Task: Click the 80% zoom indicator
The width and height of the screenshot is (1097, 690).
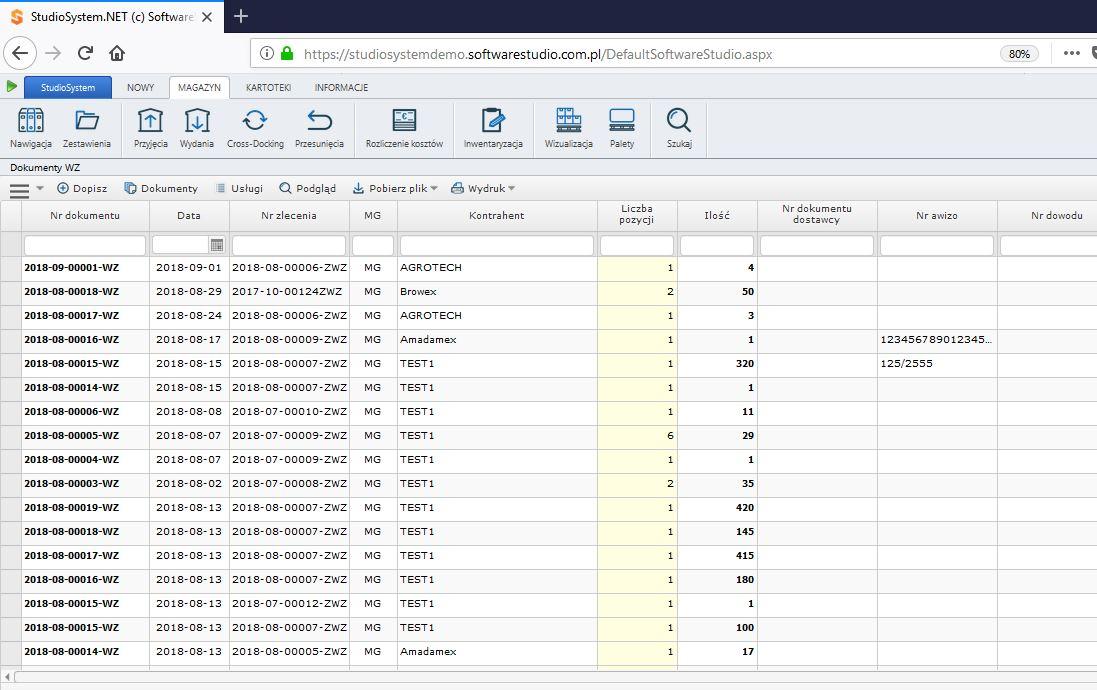Action: (1019, 54)
